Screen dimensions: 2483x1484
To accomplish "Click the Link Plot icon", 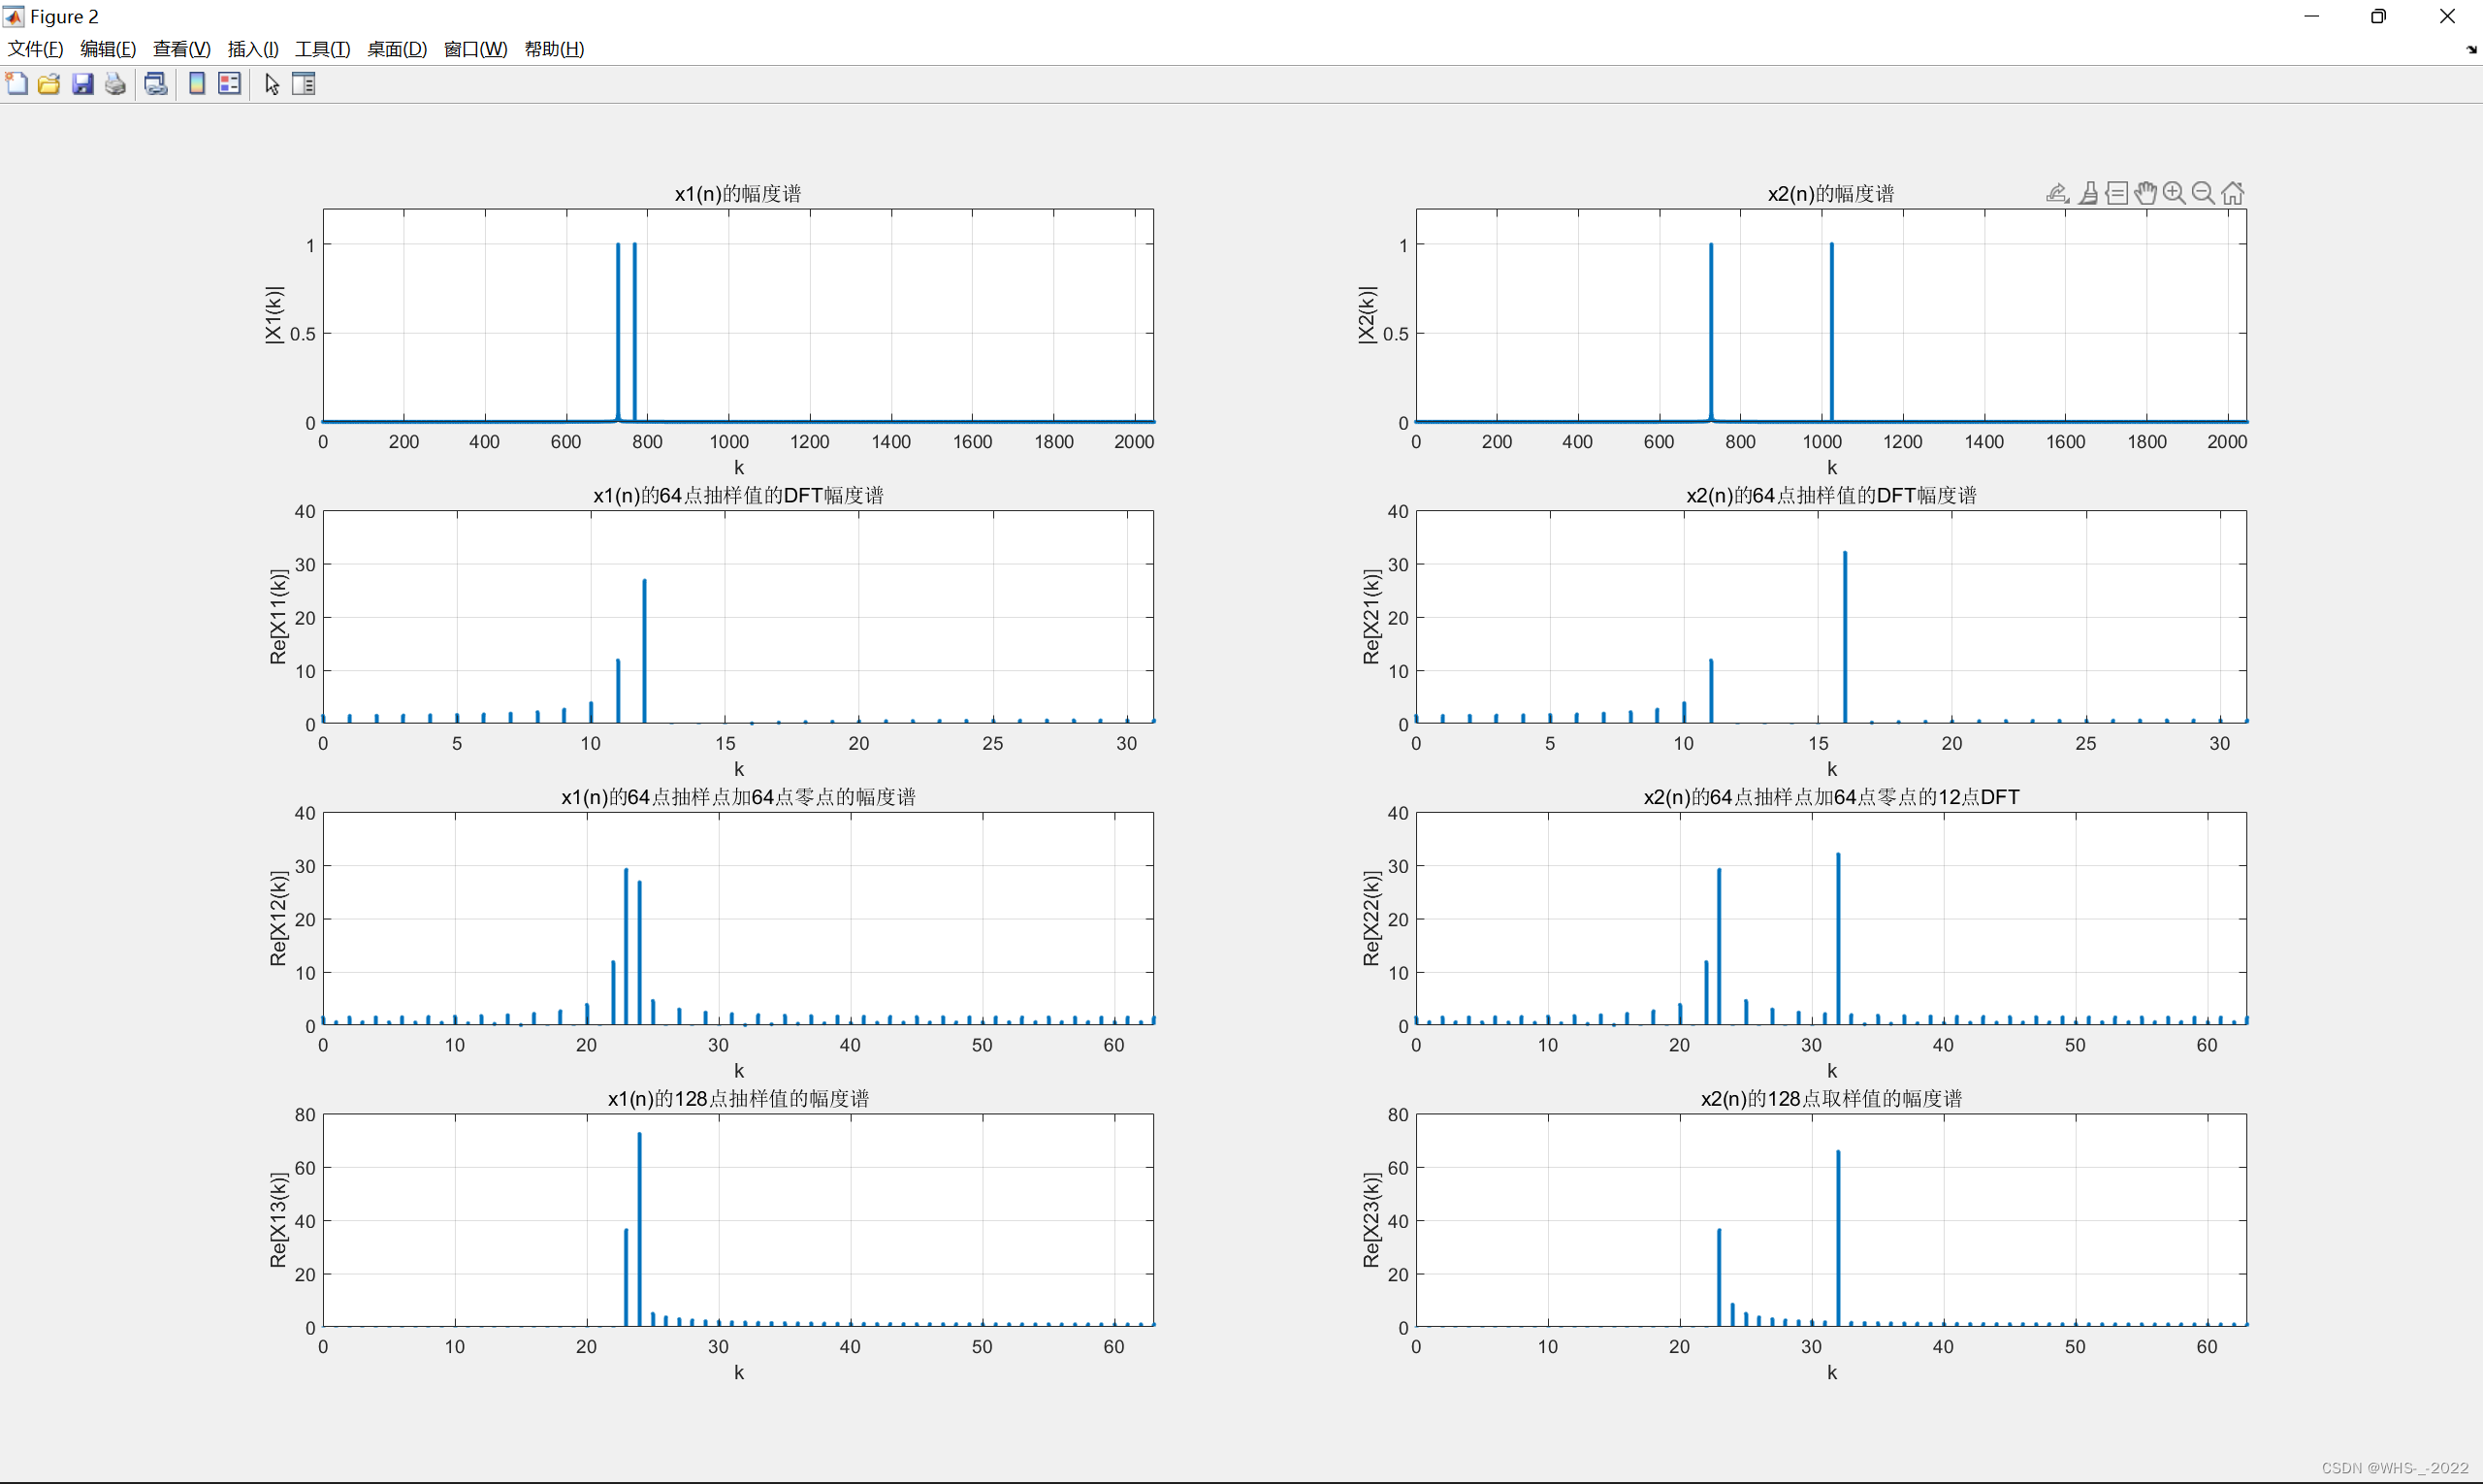I will 156,84.
